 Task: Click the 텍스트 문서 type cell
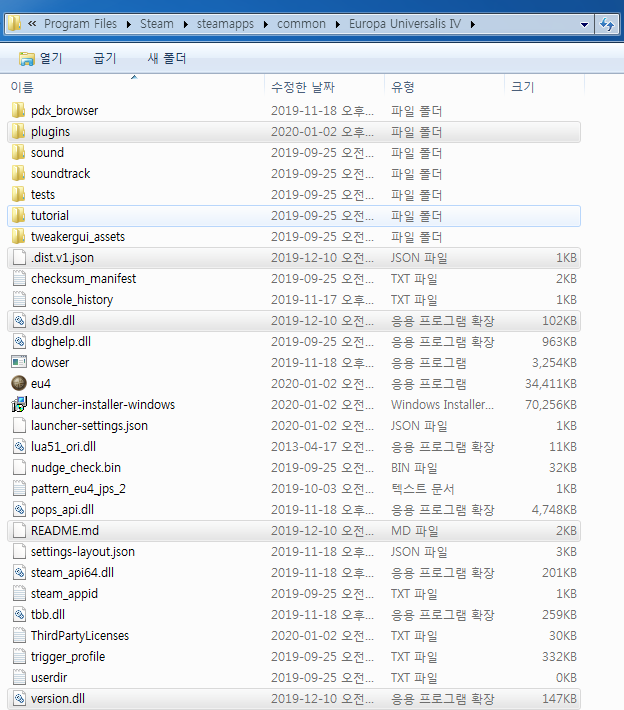(x=422, y=489)
